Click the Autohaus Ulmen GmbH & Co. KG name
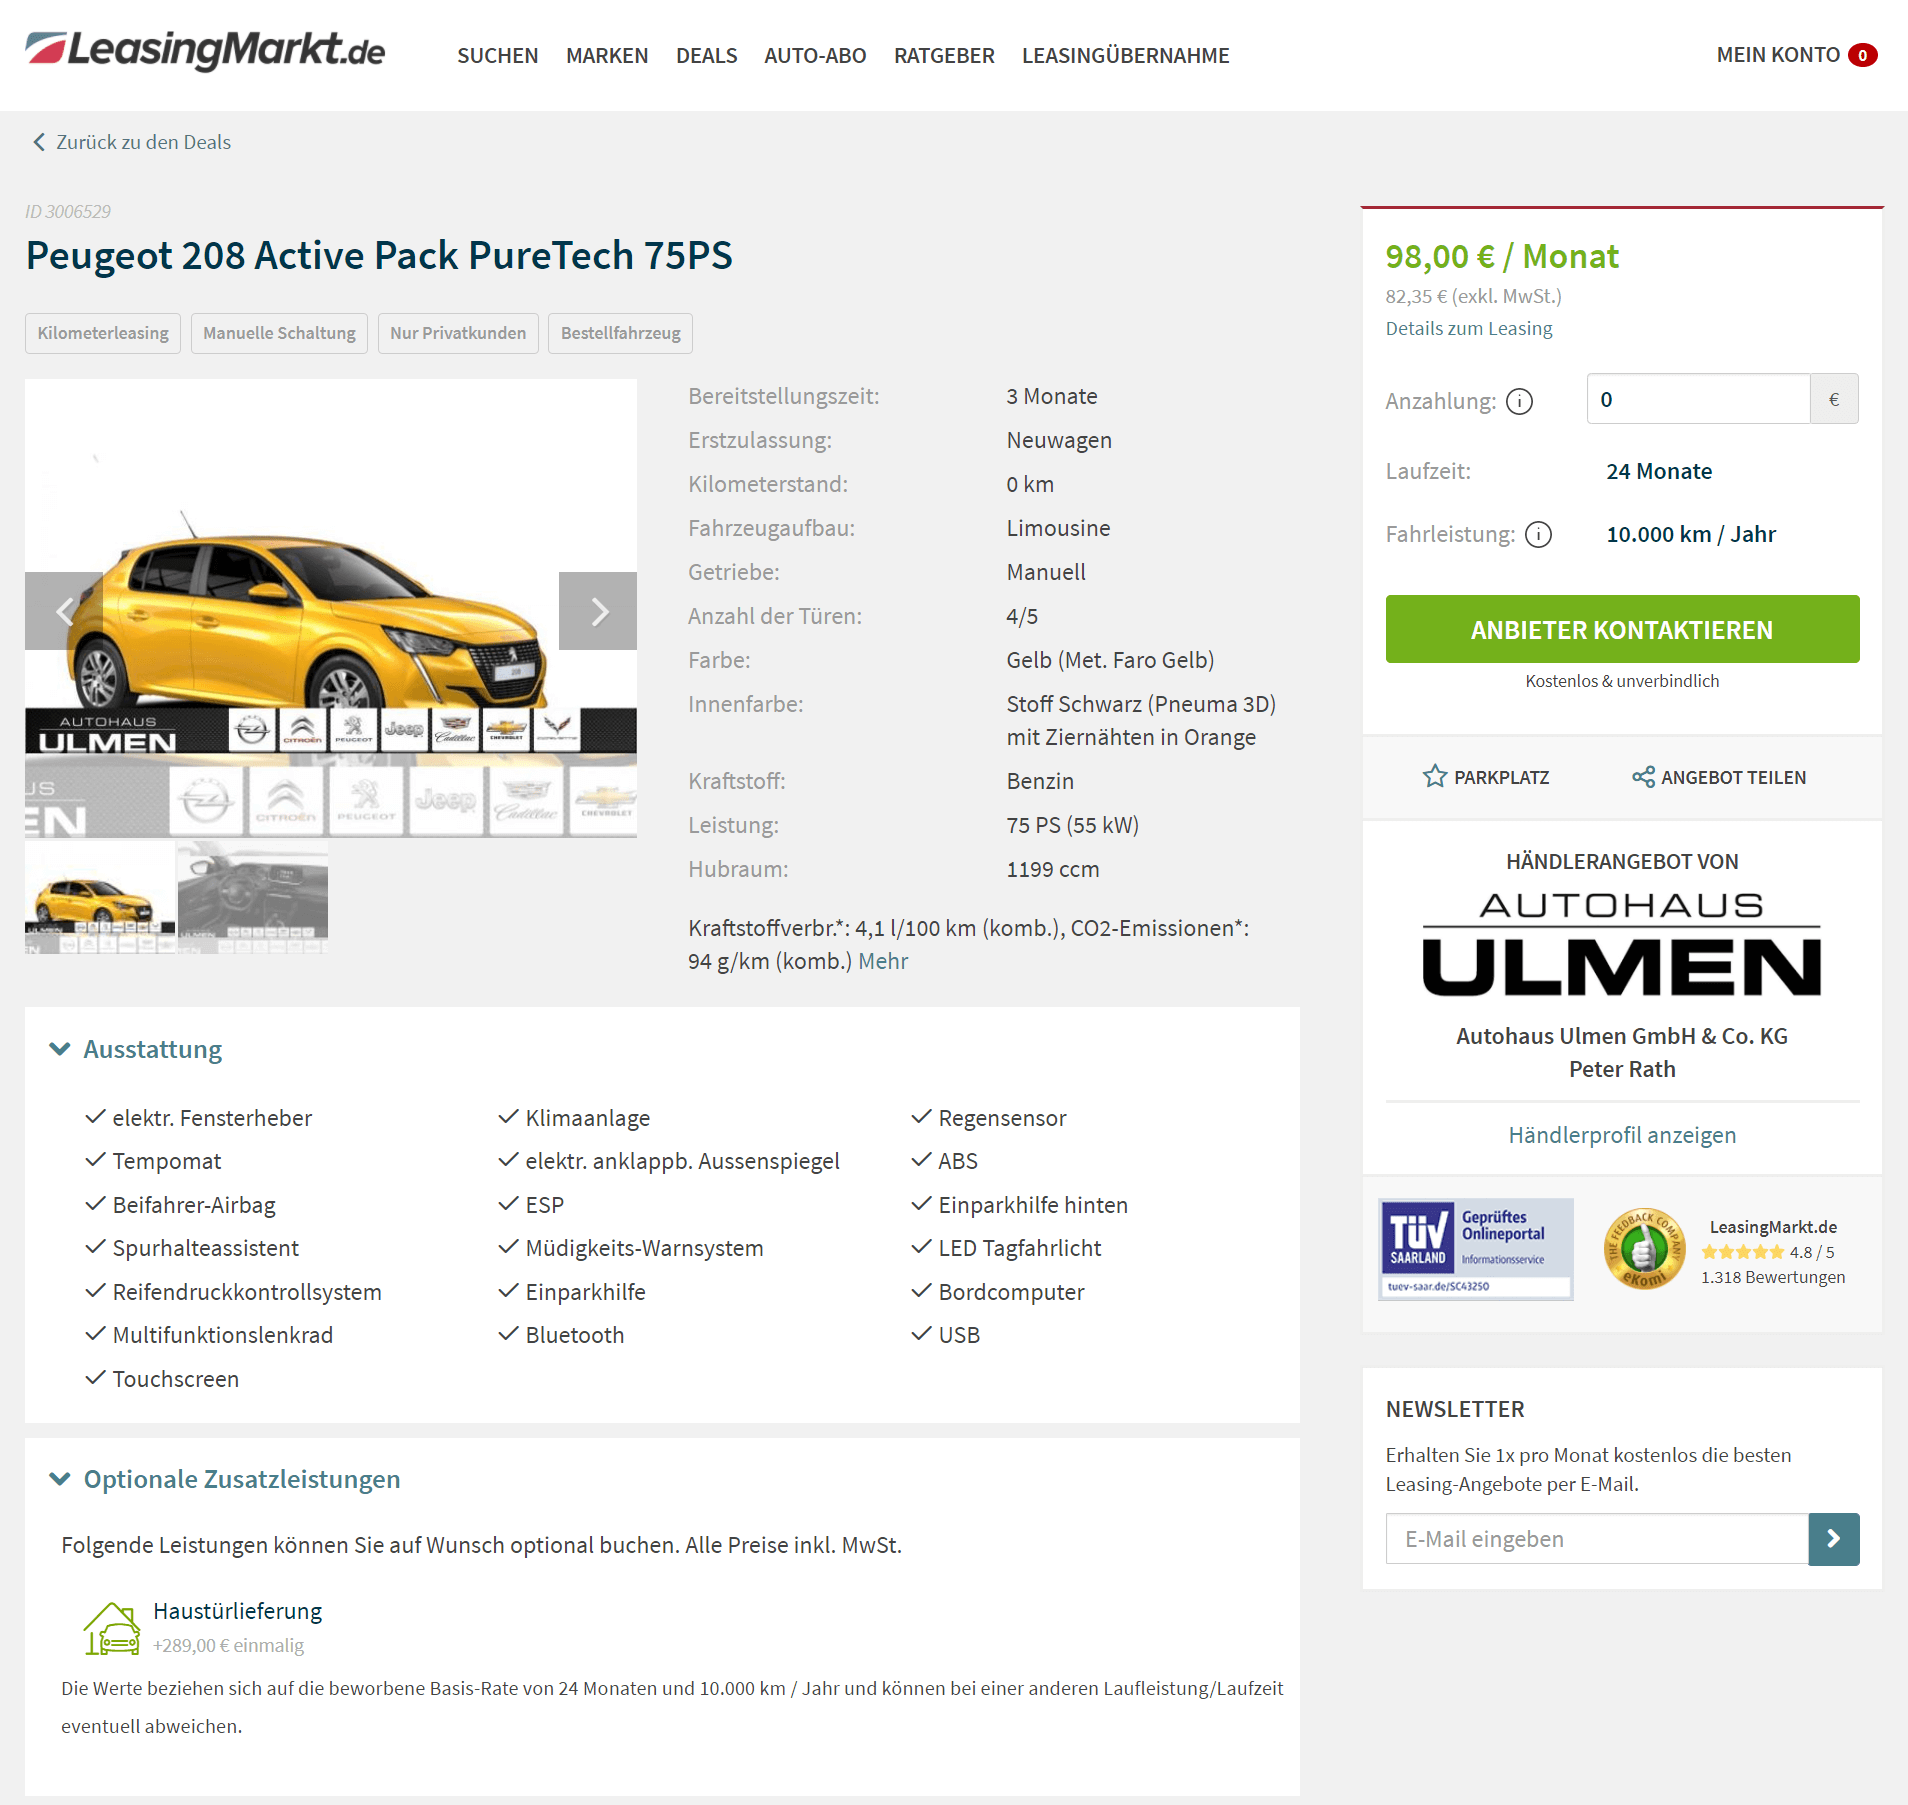 [x=1622, y=1036]
